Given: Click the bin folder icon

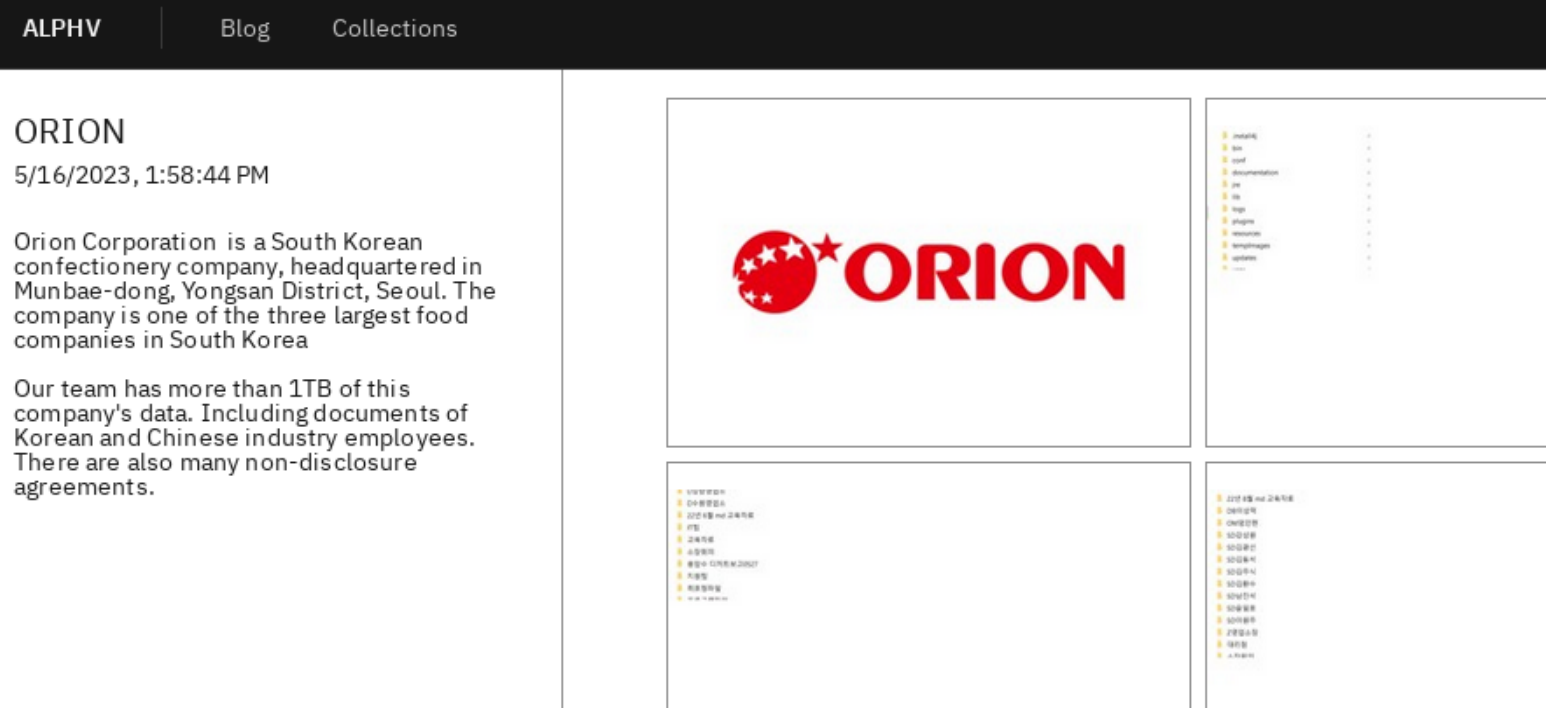Looking at the screenshot, I should pos(1224,148).
